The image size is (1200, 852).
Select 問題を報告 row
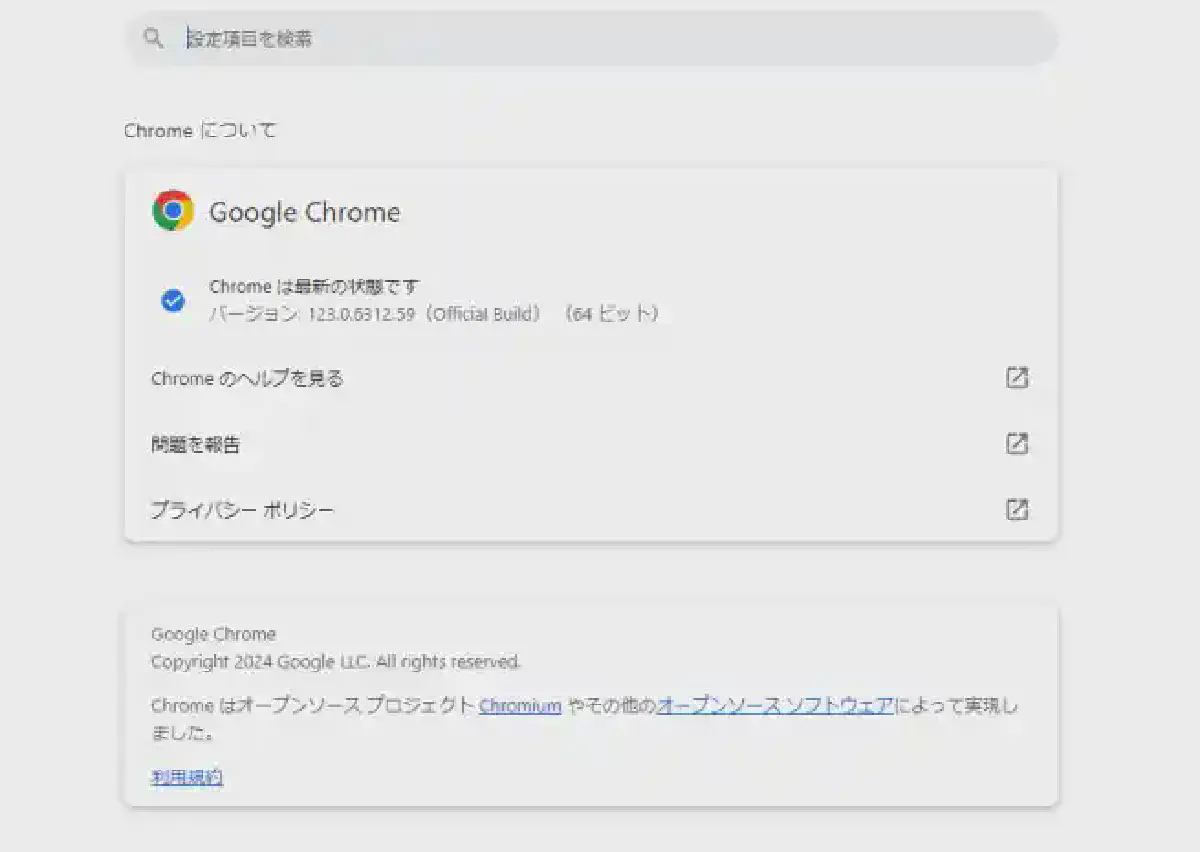[591, 444]
